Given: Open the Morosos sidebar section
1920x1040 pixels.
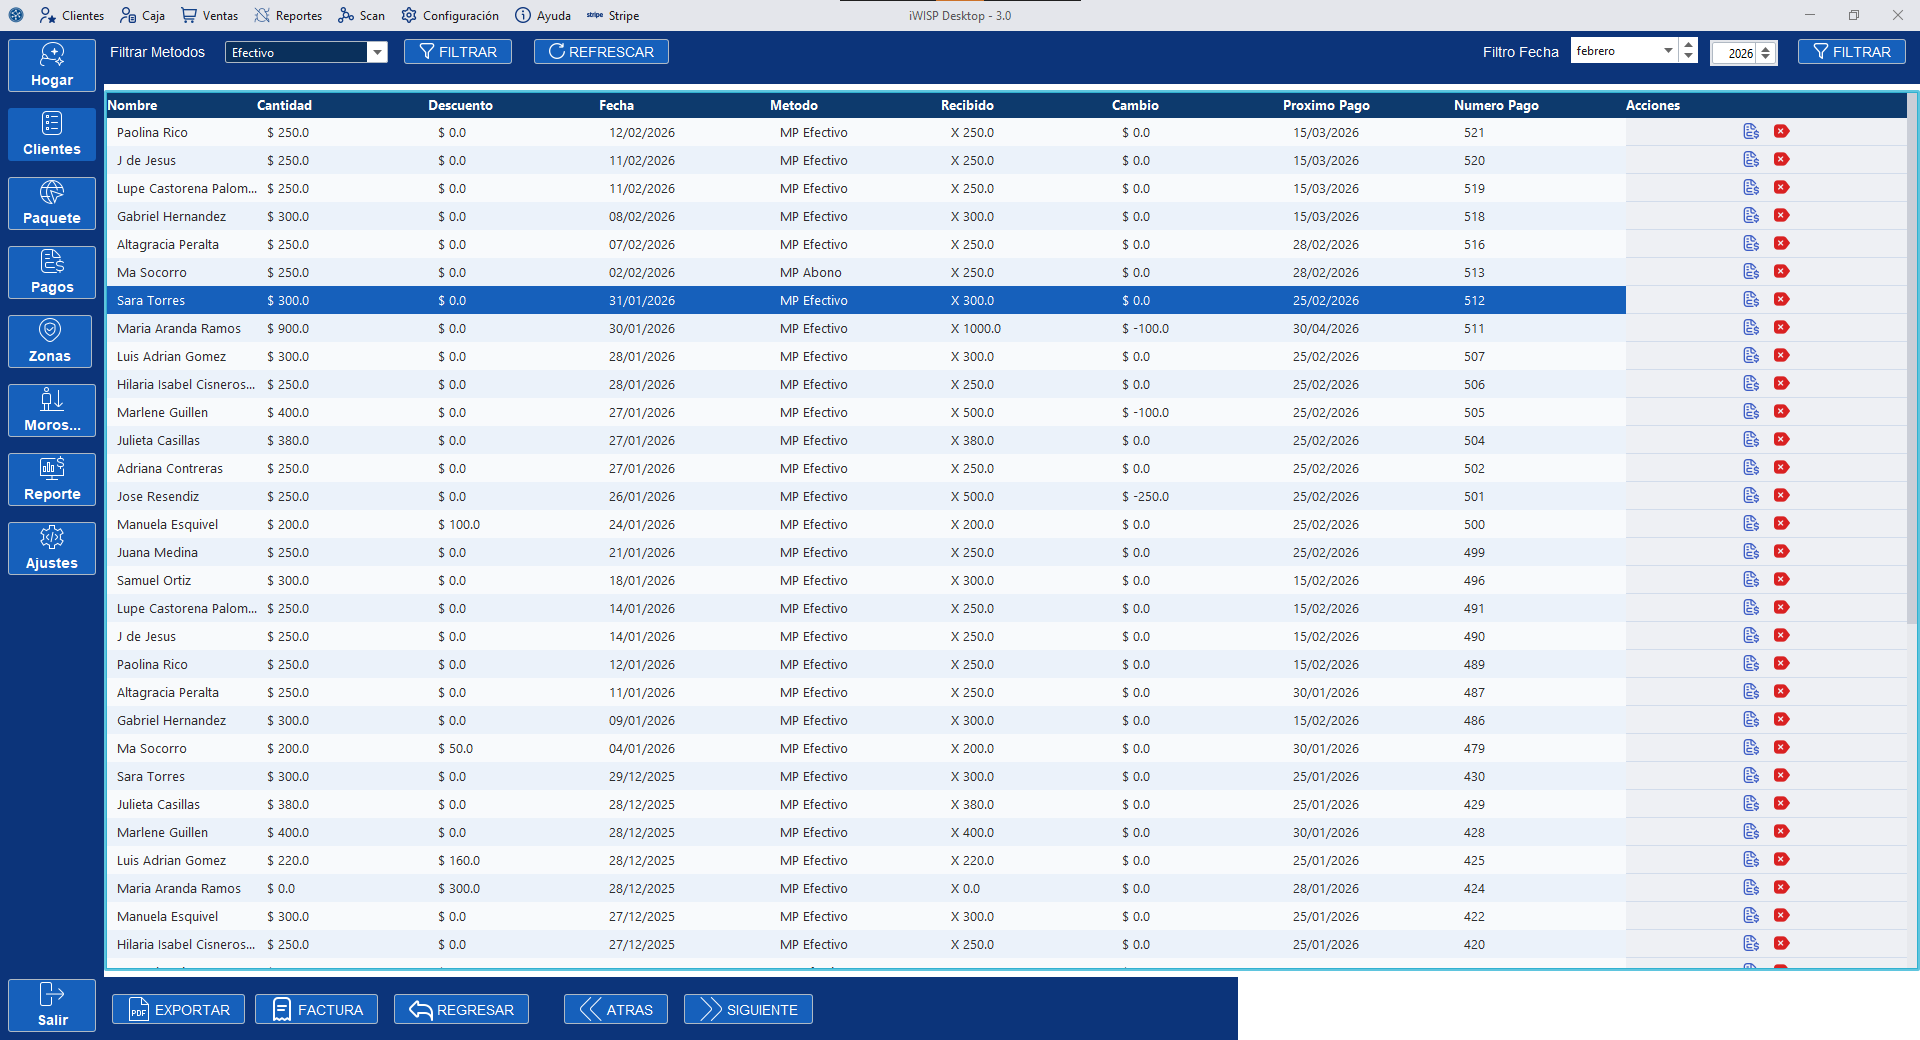Looking at the screenshot, I should pyautogui.click(x=52, y=410).
